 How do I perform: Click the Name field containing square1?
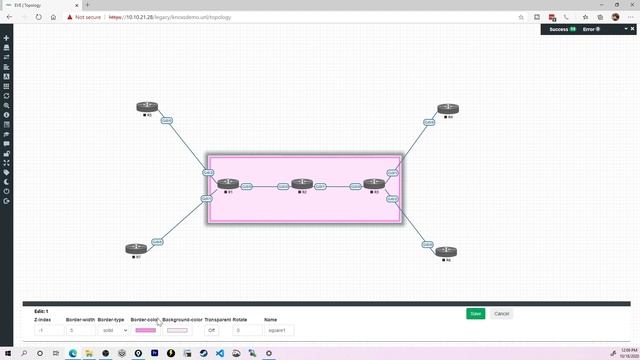tap(279, 330)
